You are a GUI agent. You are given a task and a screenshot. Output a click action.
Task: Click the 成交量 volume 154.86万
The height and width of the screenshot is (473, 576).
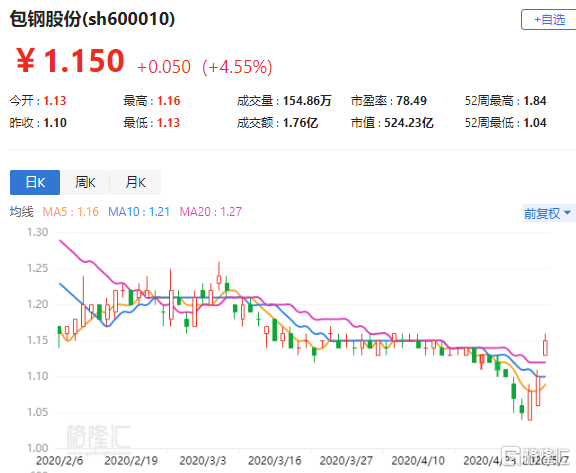[307, 101]
